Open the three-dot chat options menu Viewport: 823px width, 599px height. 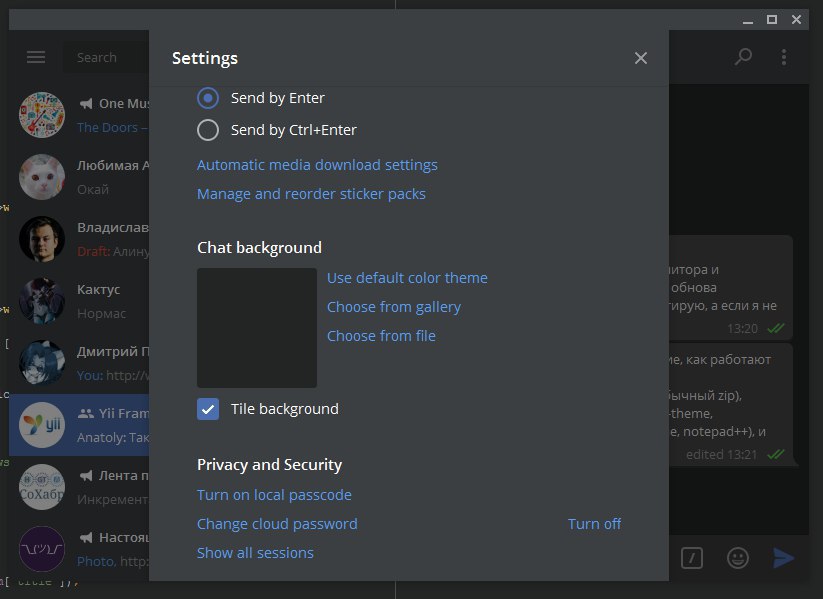coord(784,57)
